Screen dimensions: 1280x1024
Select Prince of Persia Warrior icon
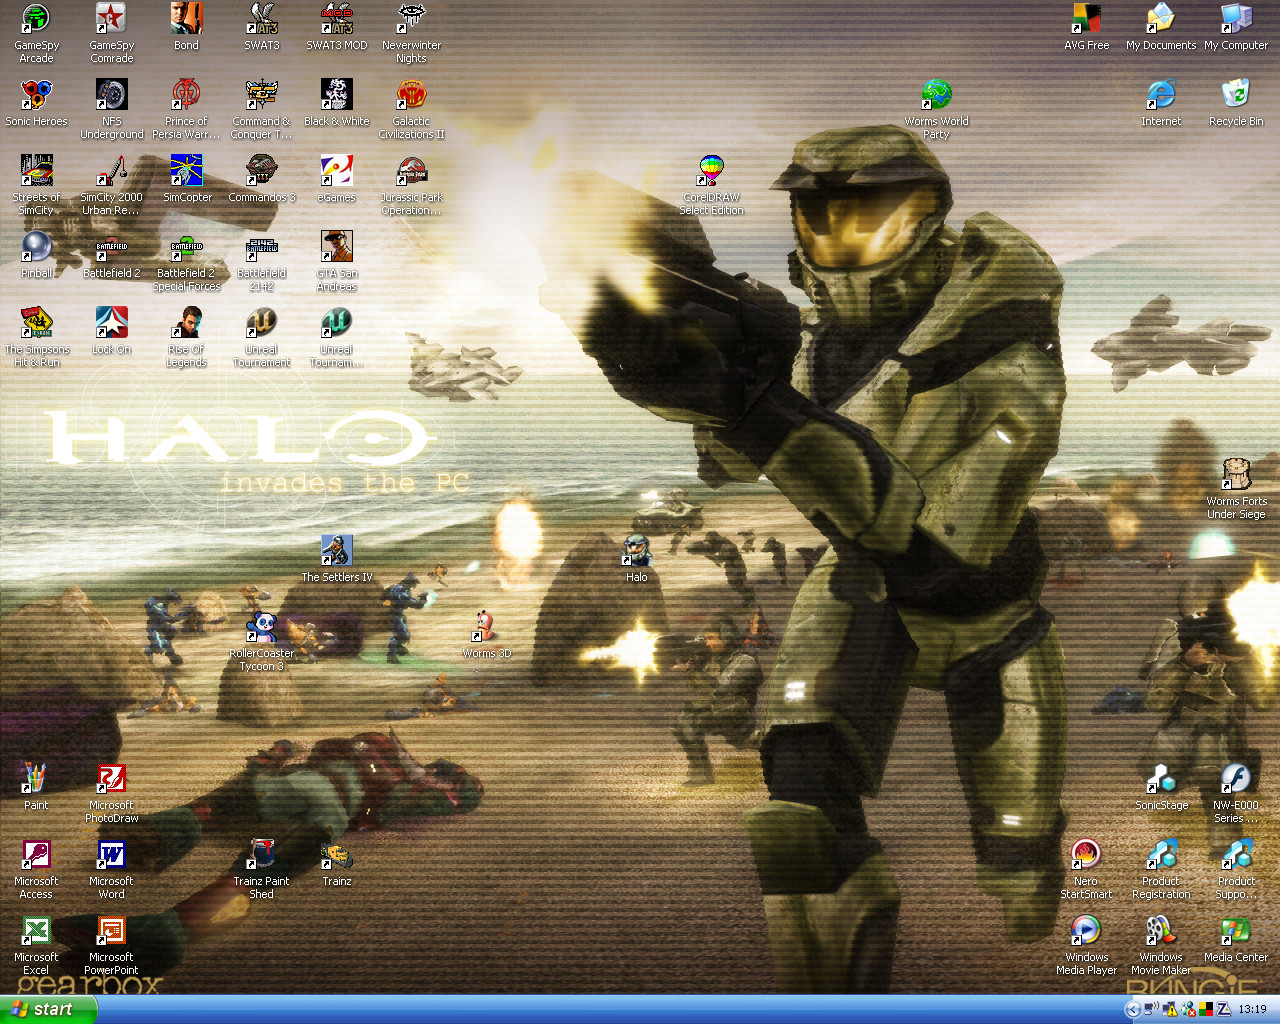pos(186,109)
